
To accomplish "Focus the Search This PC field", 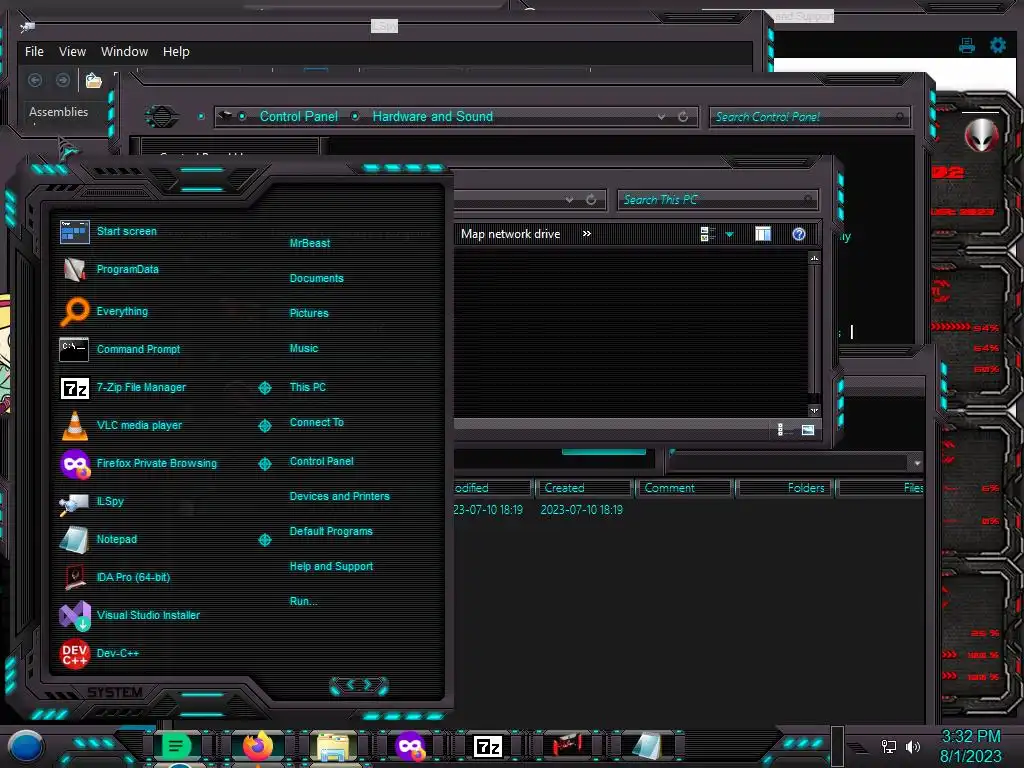I will pyautogui.click(x=717, y=200).
